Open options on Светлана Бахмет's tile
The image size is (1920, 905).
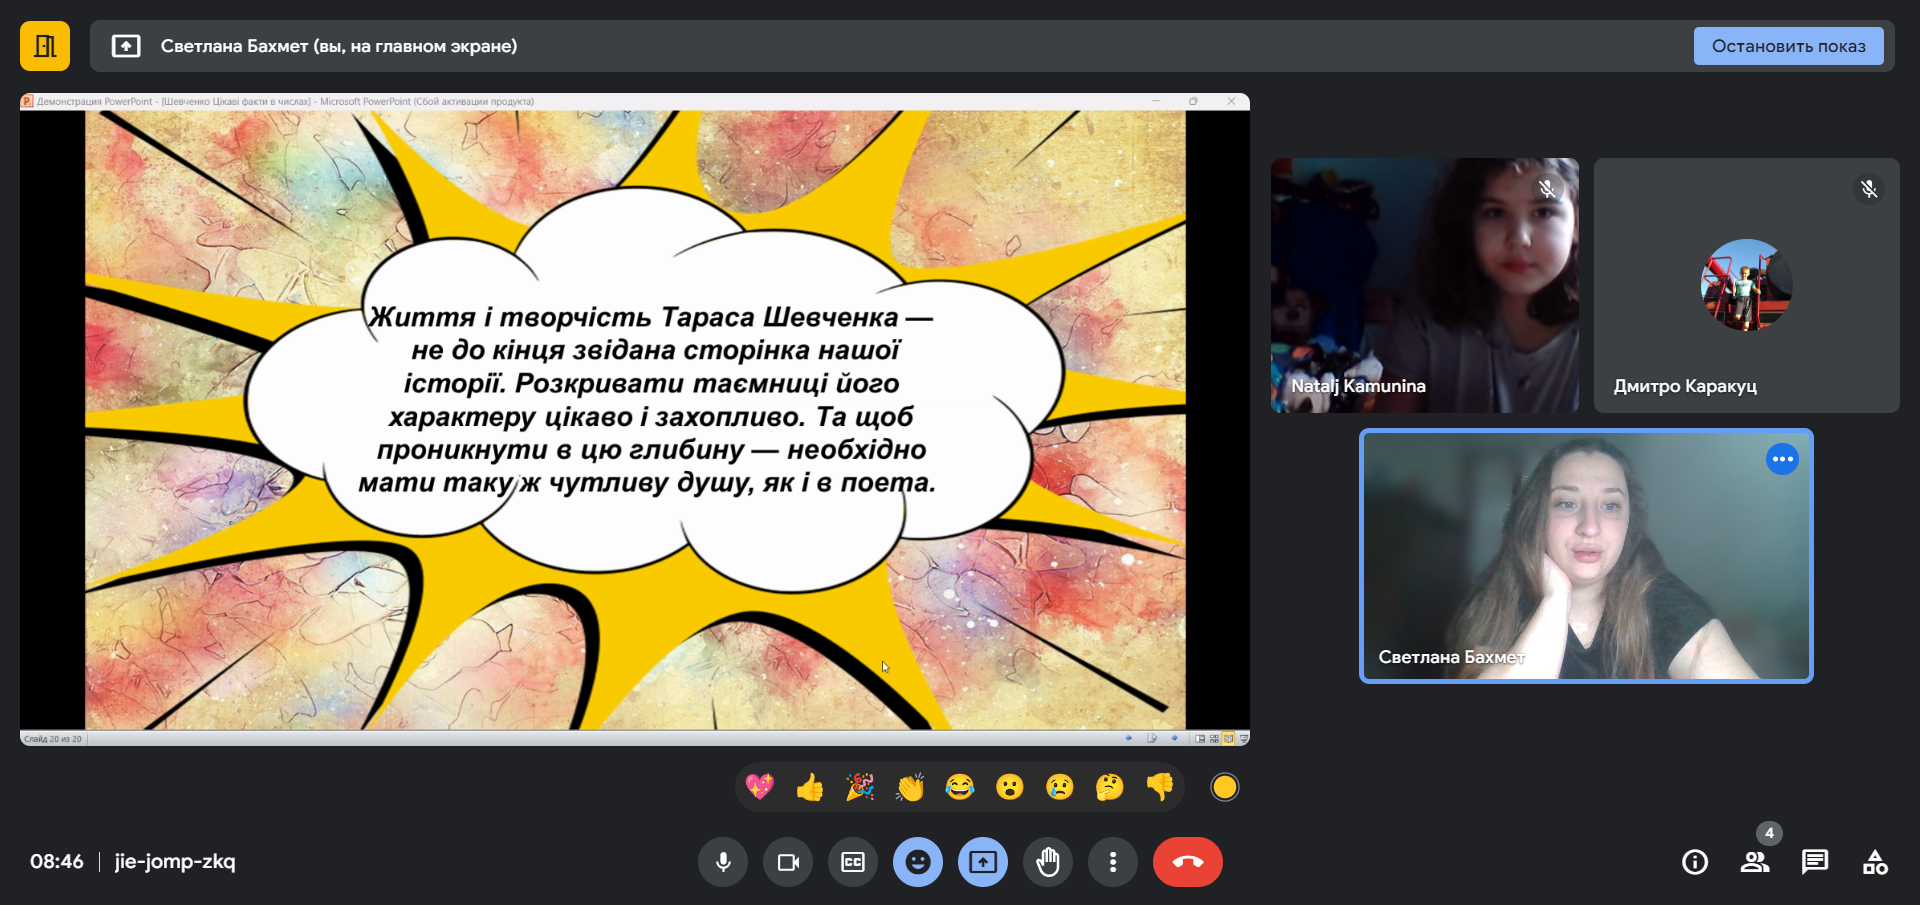1782,459
